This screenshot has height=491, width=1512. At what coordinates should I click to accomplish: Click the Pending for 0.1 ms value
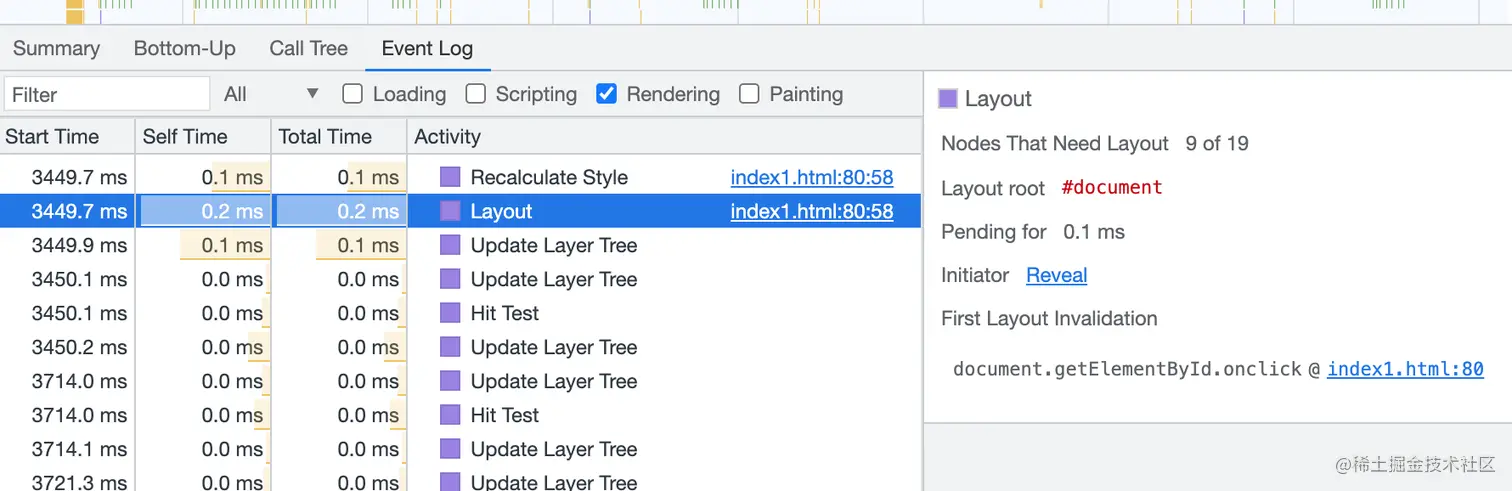click(x=1094, y=232)
